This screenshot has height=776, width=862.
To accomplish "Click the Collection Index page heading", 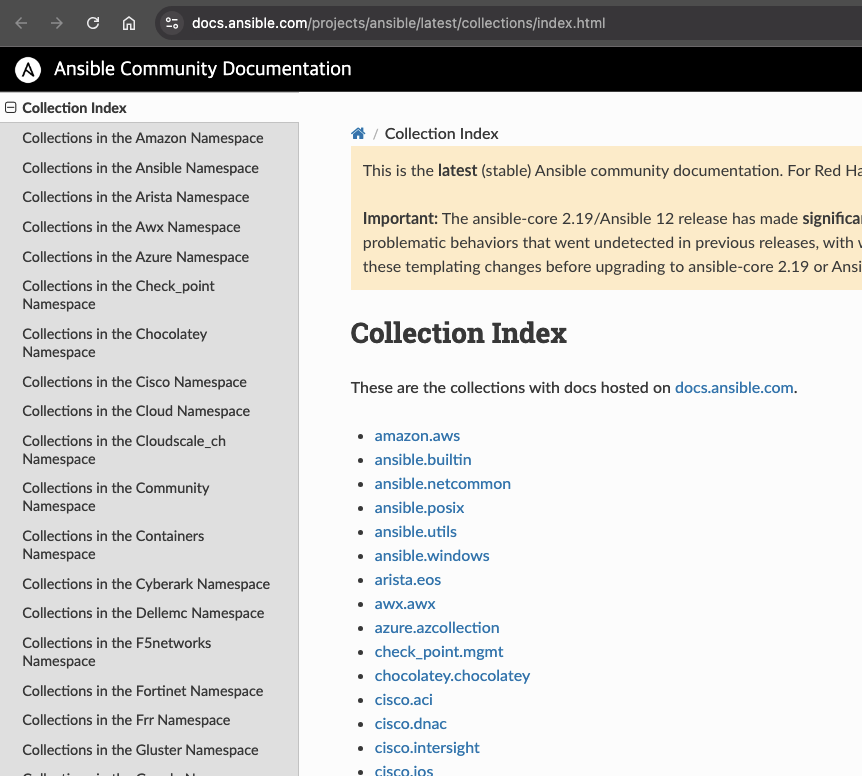I will [458, 333].
